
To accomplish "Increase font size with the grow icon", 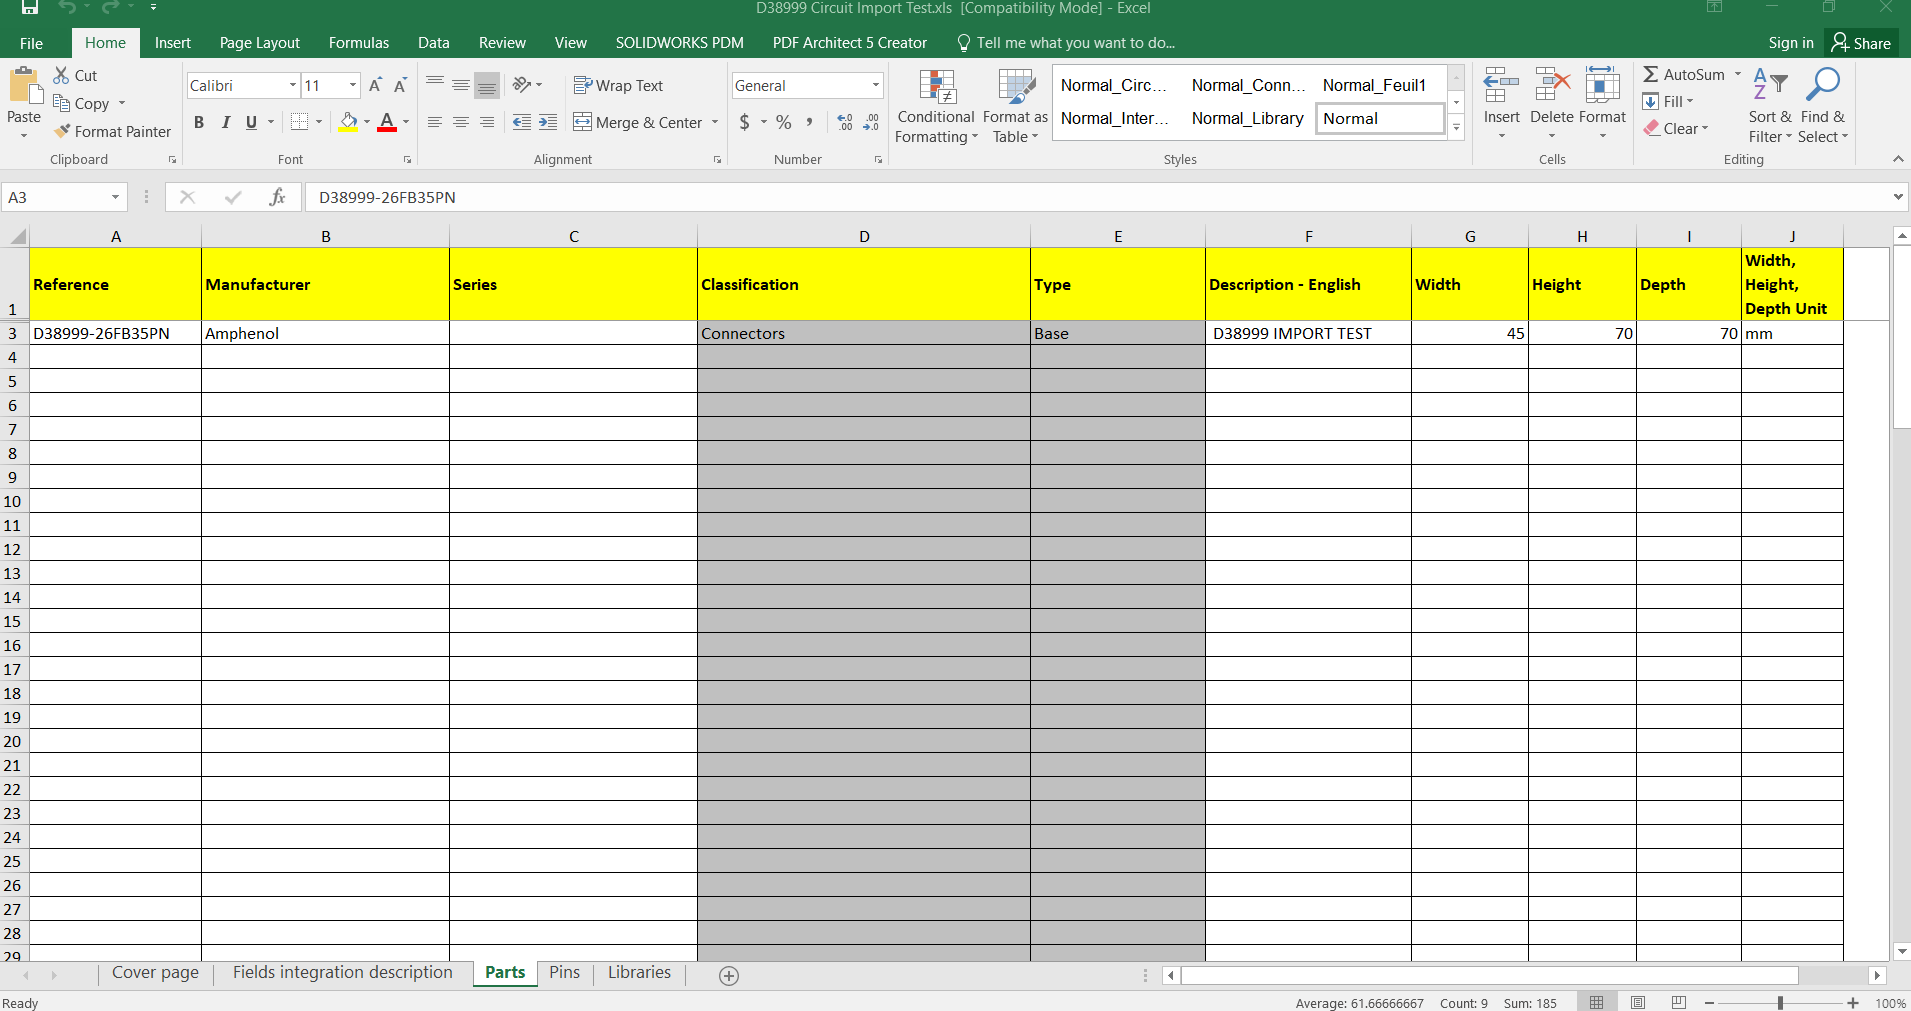I will click(x=375, y=85).
